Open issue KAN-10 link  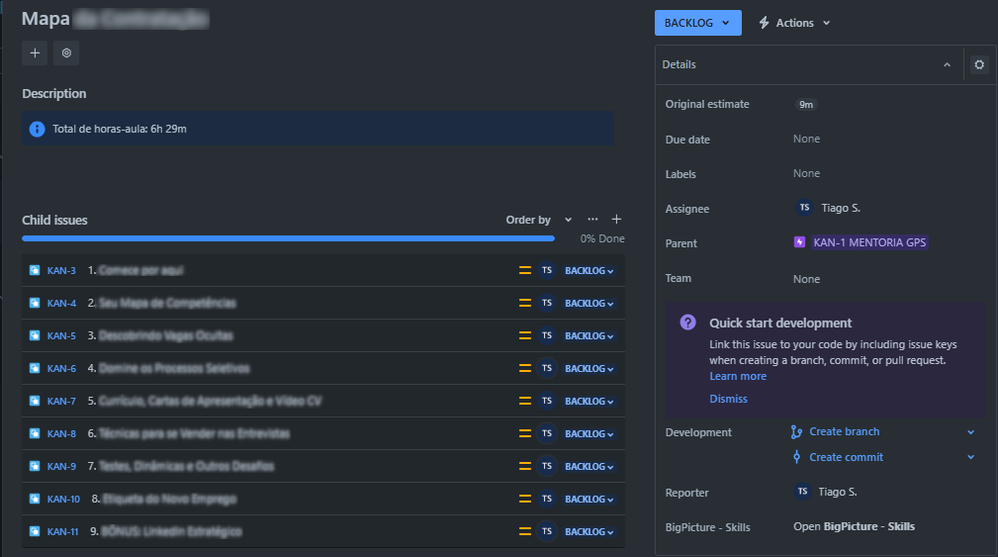pyautogui.click(x=64, y=499)
